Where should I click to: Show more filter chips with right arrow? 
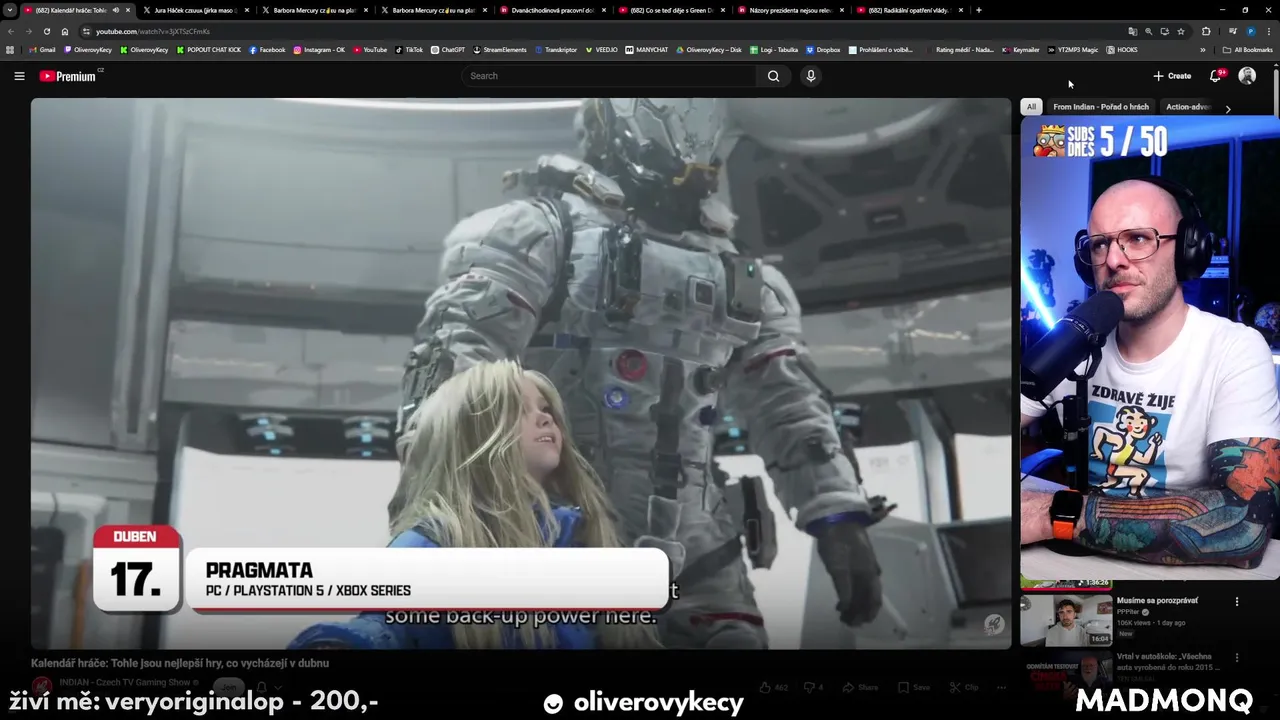[x=1228, y=108]
